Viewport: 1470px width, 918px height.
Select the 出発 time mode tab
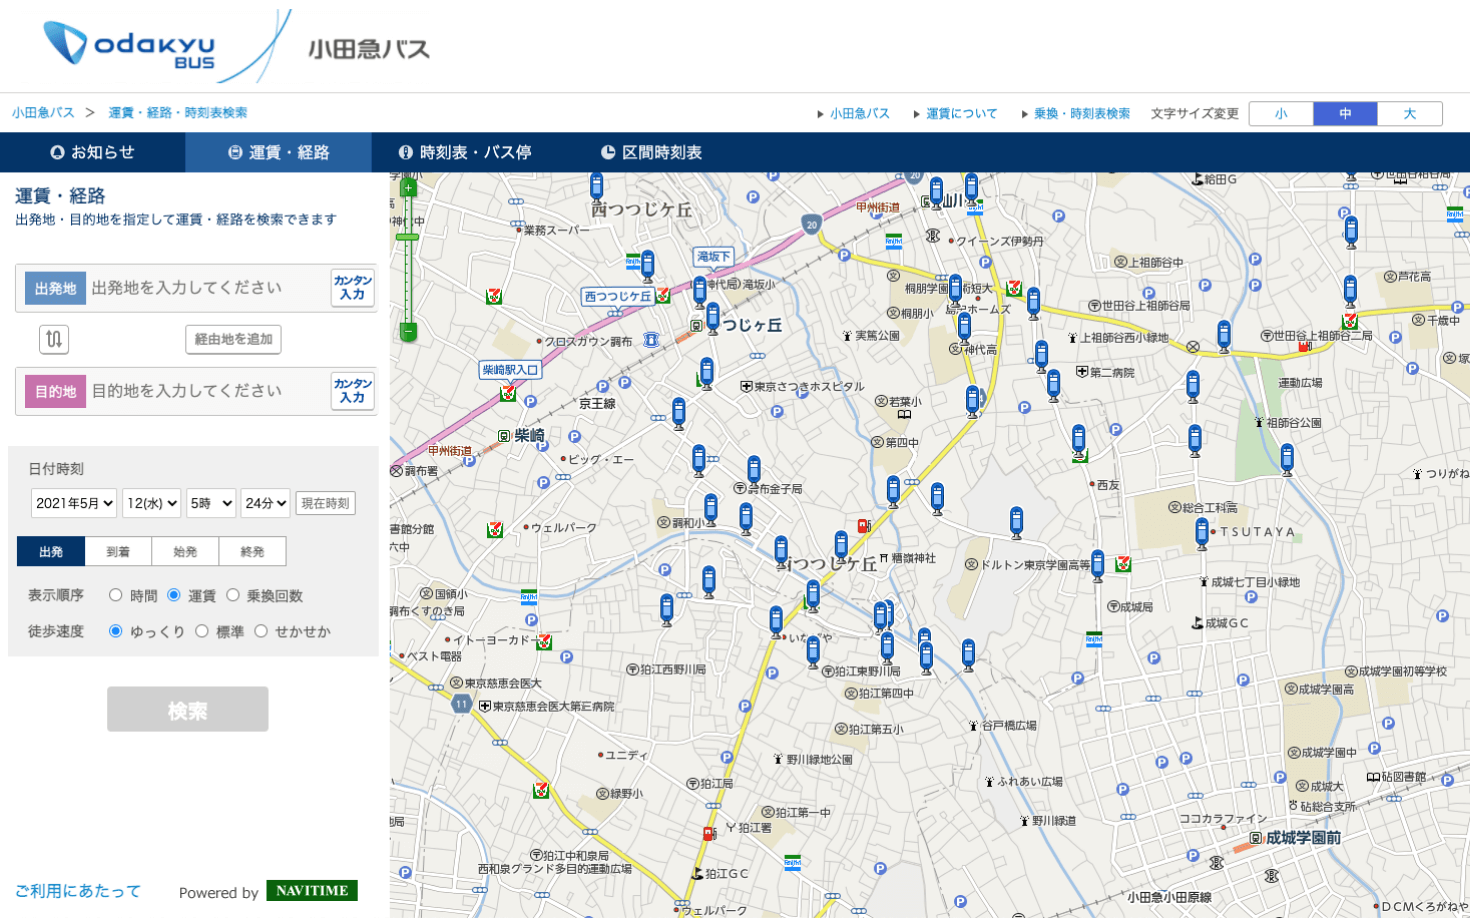point(51,552)
